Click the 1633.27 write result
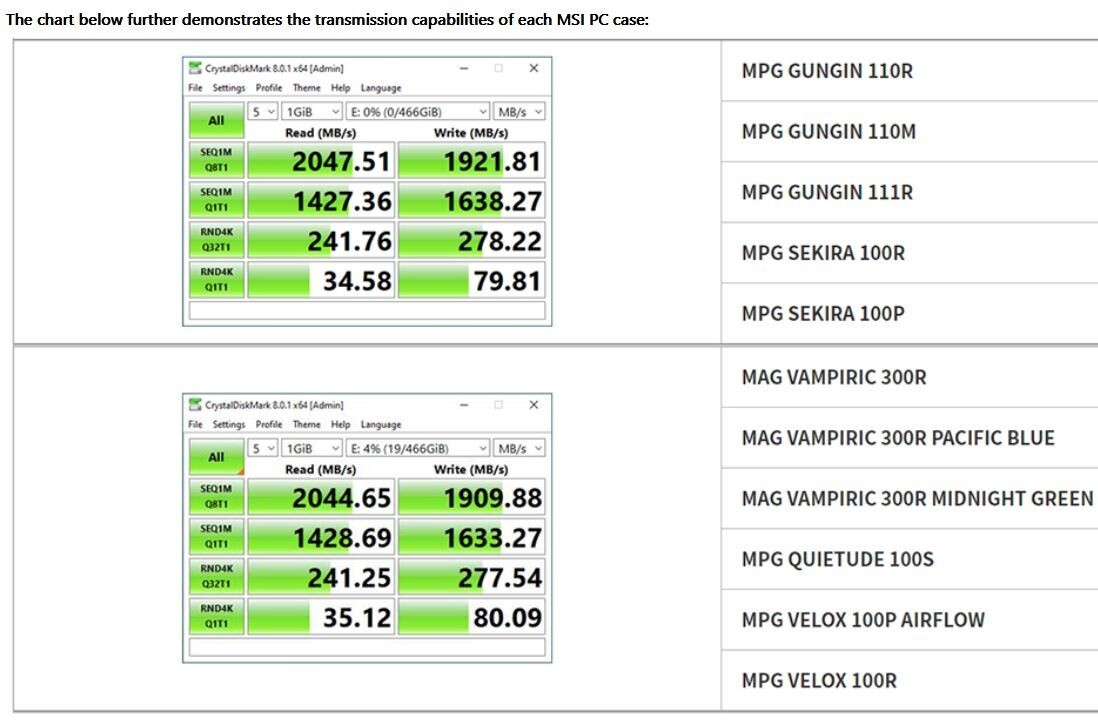Screen dimensions: 1098x722 click(x=471, y=538)
